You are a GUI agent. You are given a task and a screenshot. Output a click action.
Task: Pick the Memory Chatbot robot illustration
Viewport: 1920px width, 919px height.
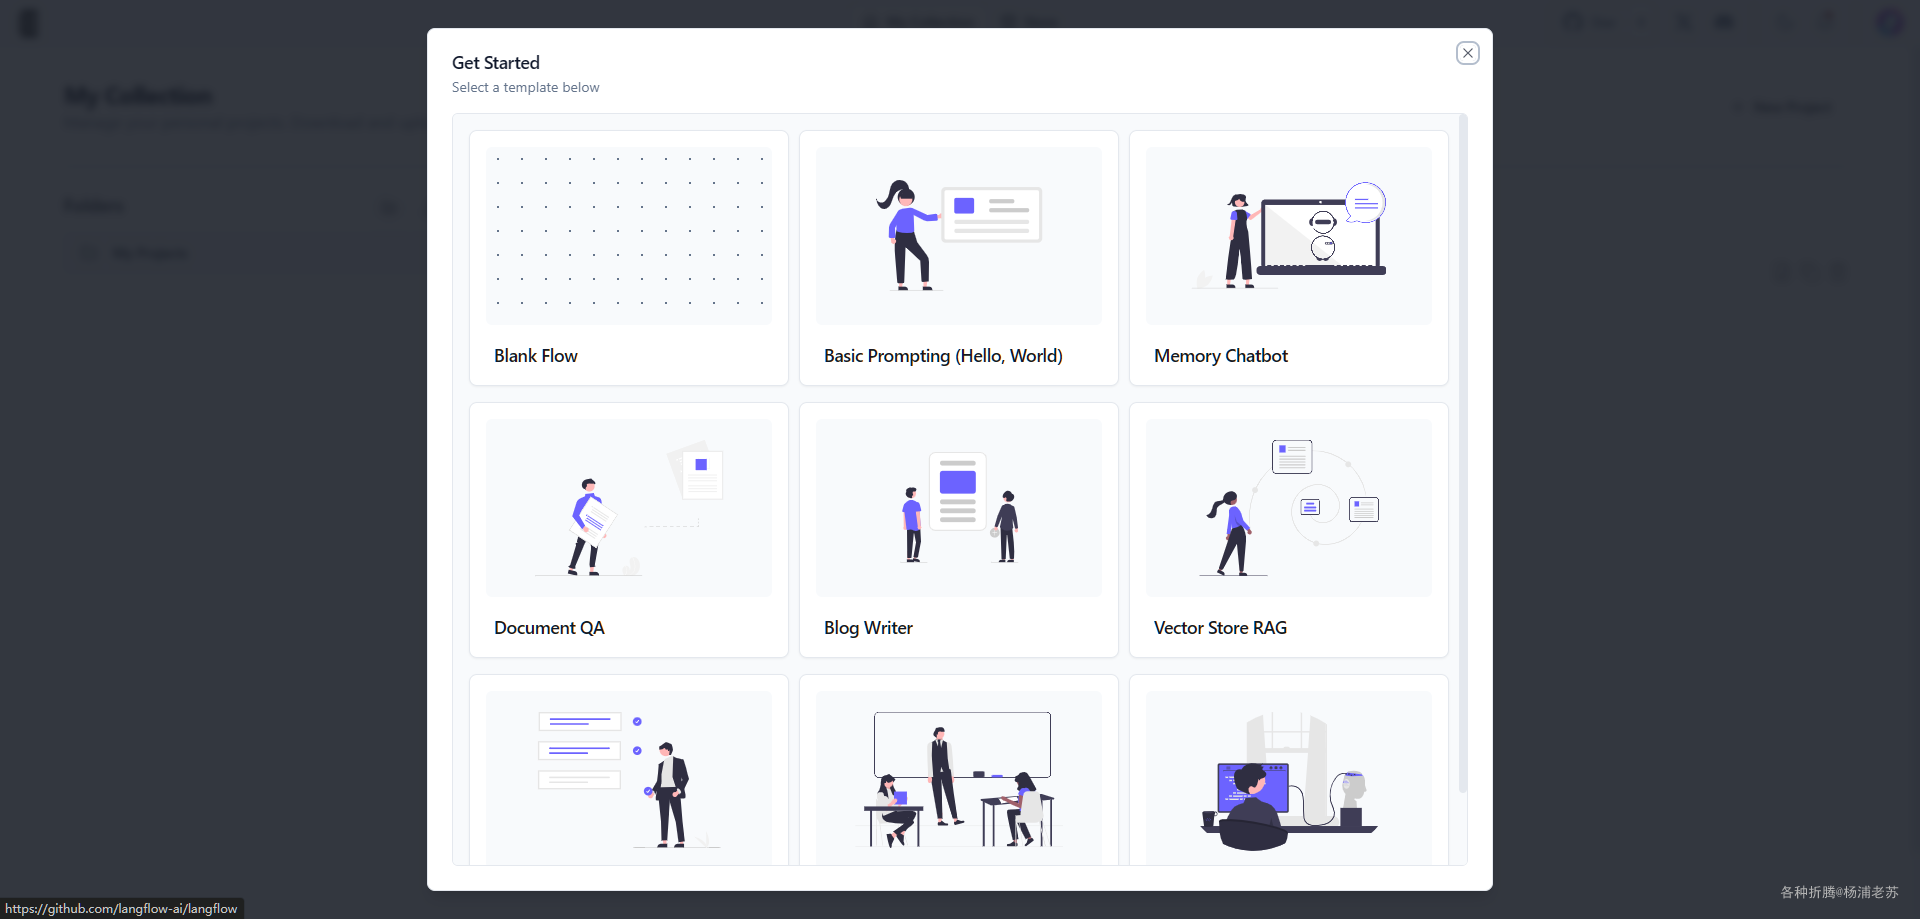[1289, 236]
